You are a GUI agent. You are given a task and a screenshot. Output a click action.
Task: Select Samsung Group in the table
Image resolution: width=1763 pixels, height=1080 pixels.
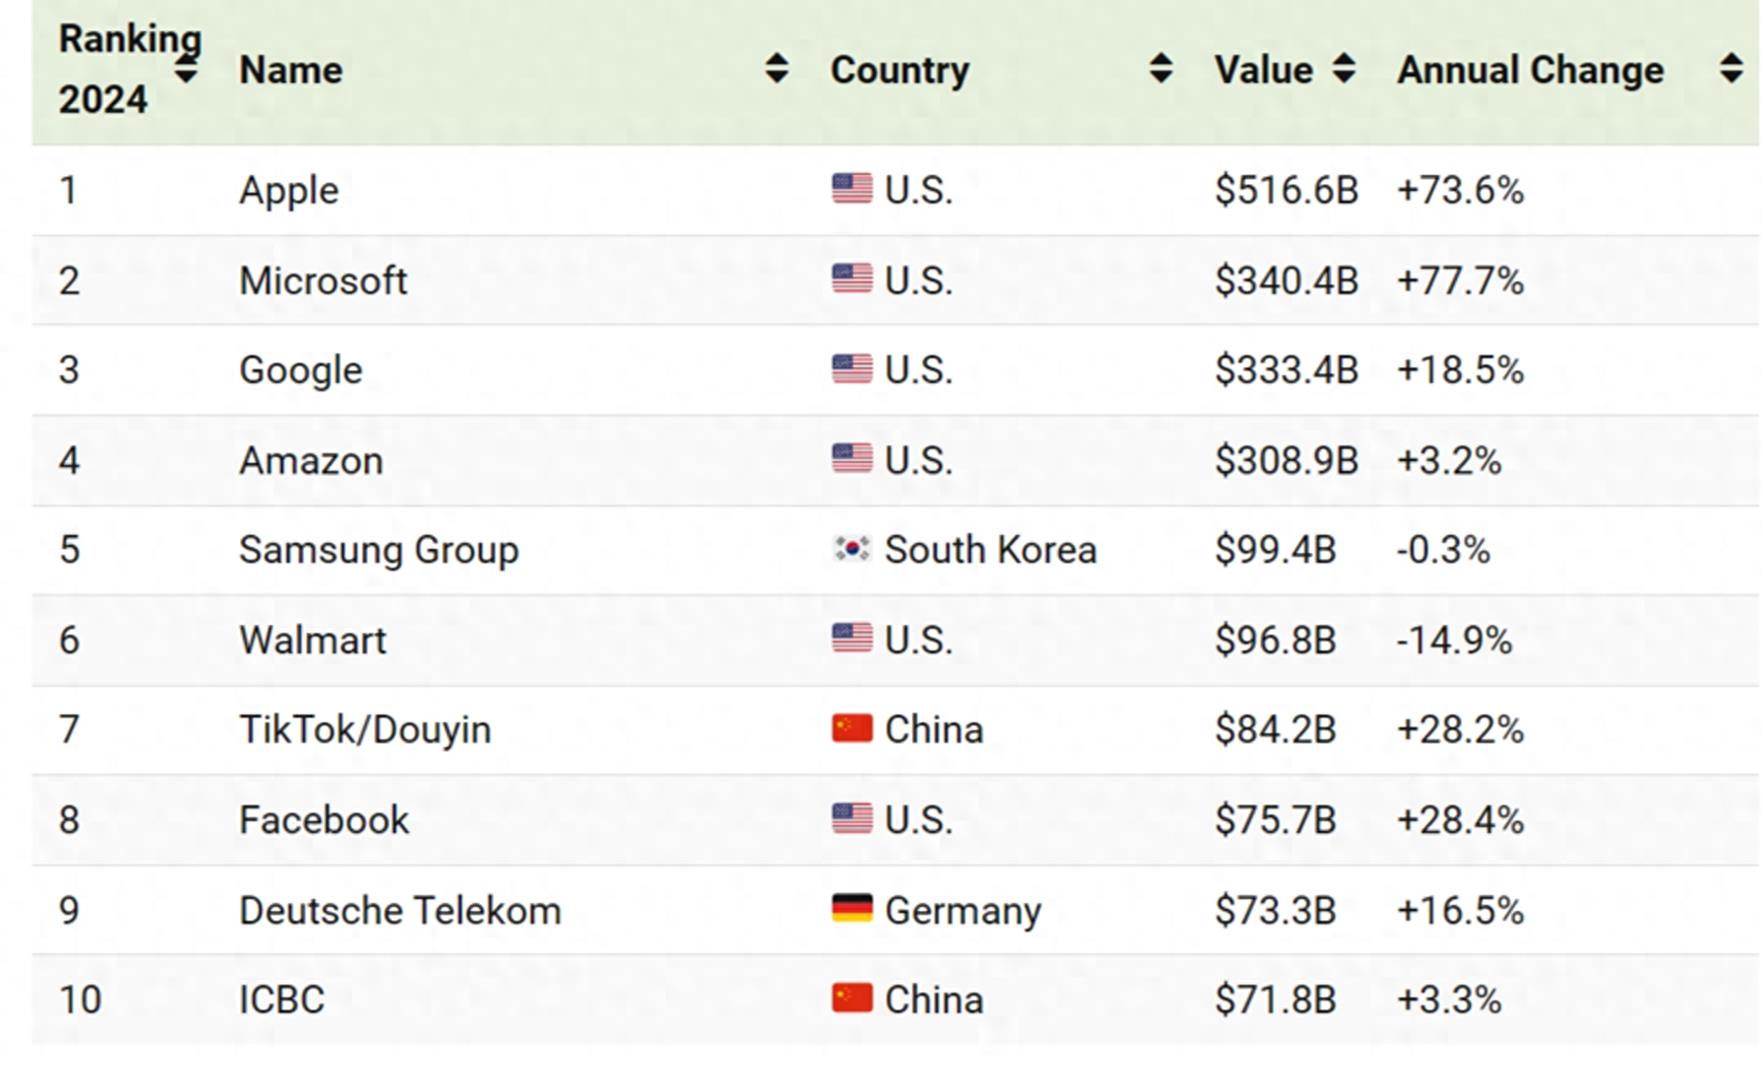click(379, 550)
